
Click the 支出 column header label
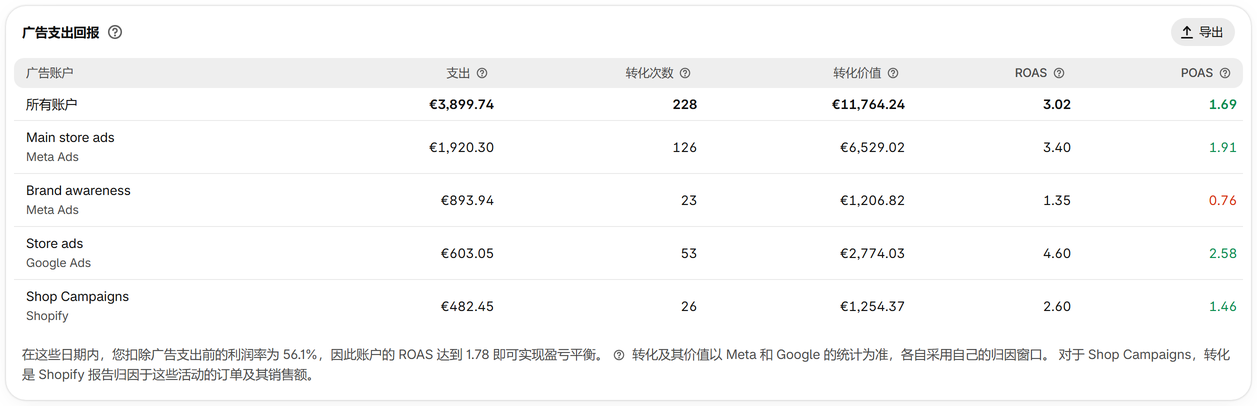[458, 73]
